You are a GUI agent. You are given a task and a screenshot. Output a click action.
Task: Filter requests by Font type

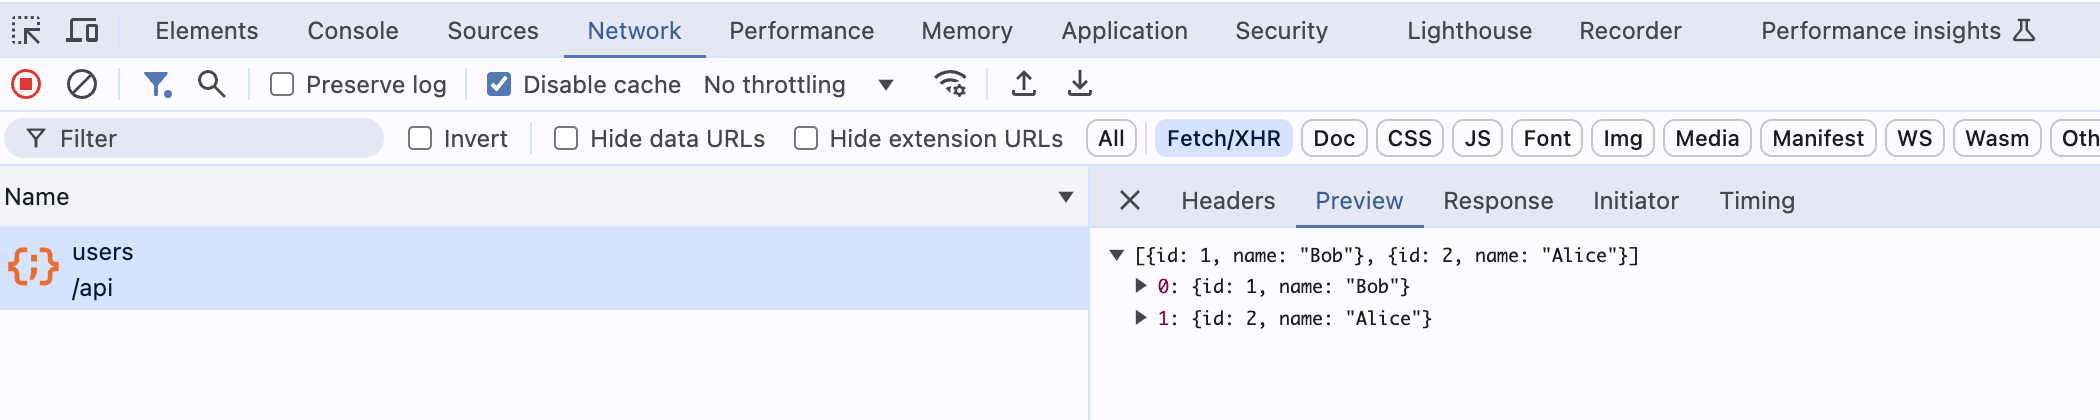1547,138
